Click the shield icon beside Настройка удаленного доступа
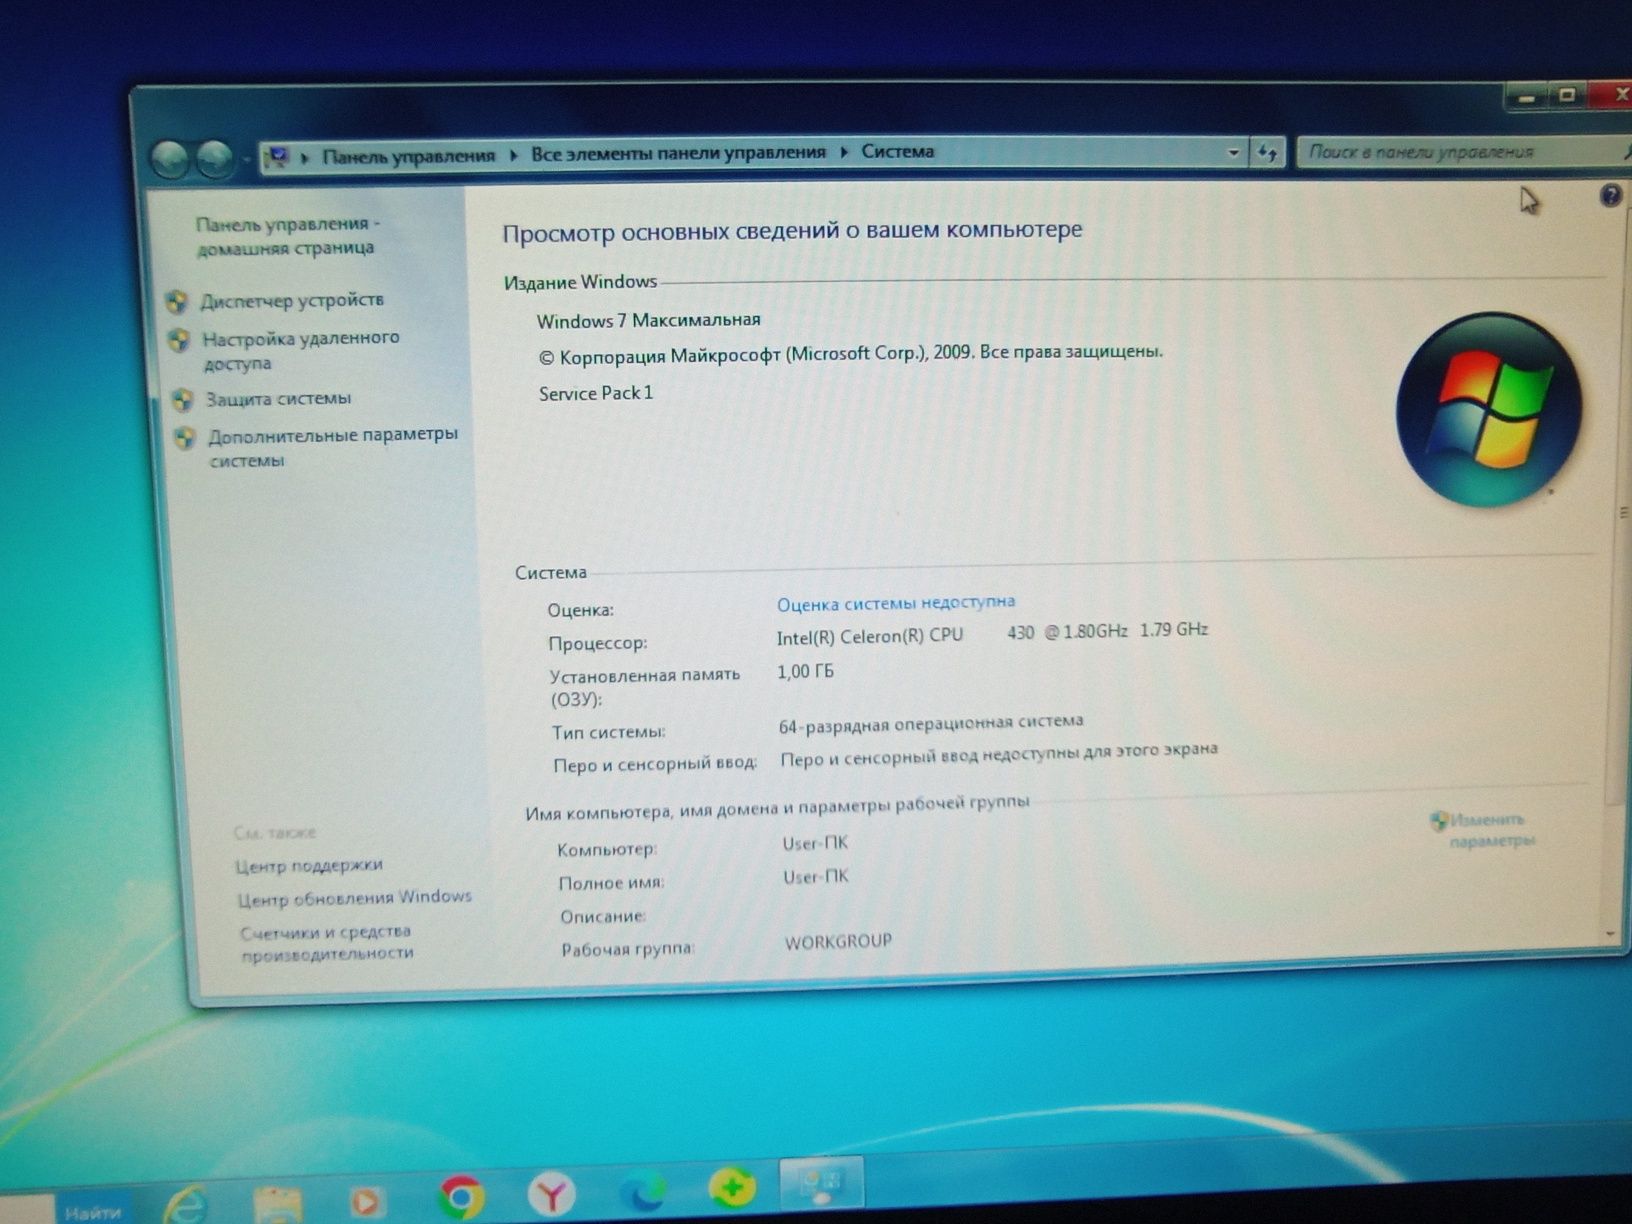The width and height of the screenshot is (1632, 1224). tap(179, 340)
